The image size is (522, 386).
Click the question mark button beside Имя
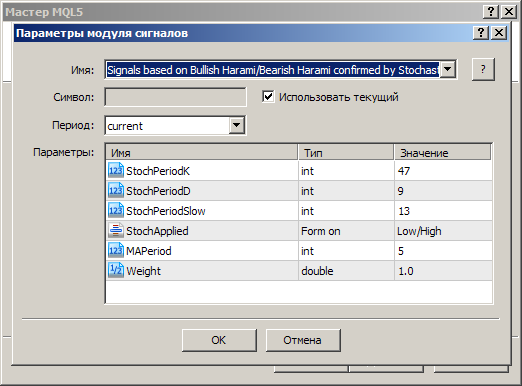point(483,69)
